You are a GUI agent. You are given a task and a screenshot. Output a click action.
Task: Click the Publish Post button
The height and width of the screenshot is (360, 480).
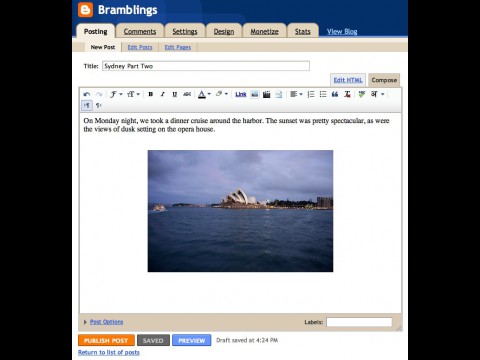coord(106,340)
